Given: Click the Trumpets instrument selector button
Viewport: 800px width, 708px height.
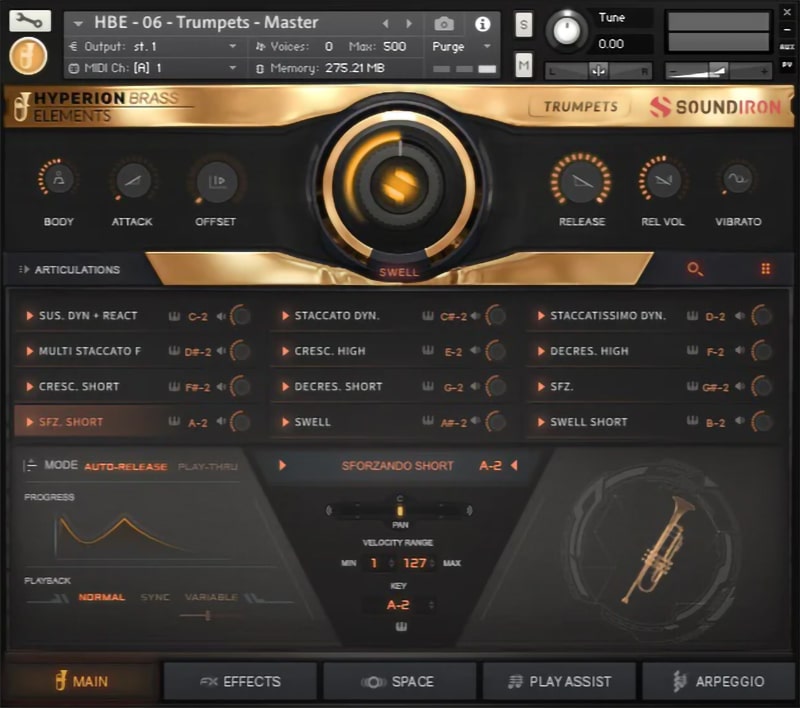Looking at the screenshot, I should pyautogui.click(x=580, y=107).
